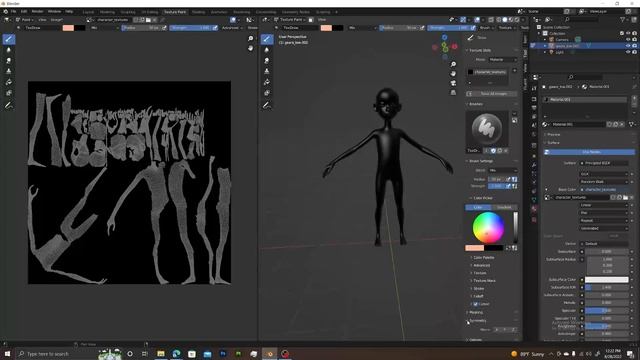640x360 pixels.
Task: Open the Texture properties tab icon
Action: (534, 220)
